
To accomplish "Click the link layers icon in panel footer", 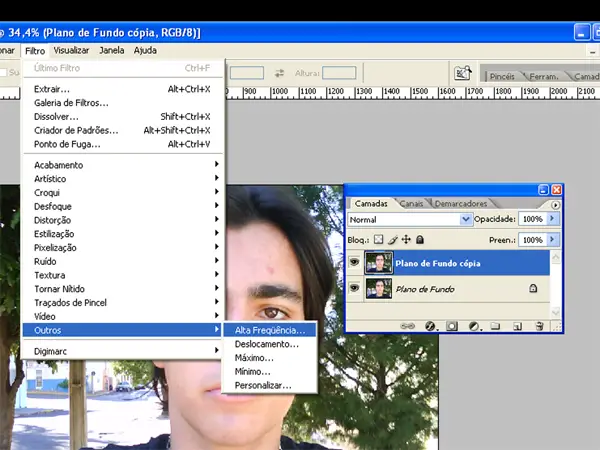I will pyautogui.click(x=408, y=325).
